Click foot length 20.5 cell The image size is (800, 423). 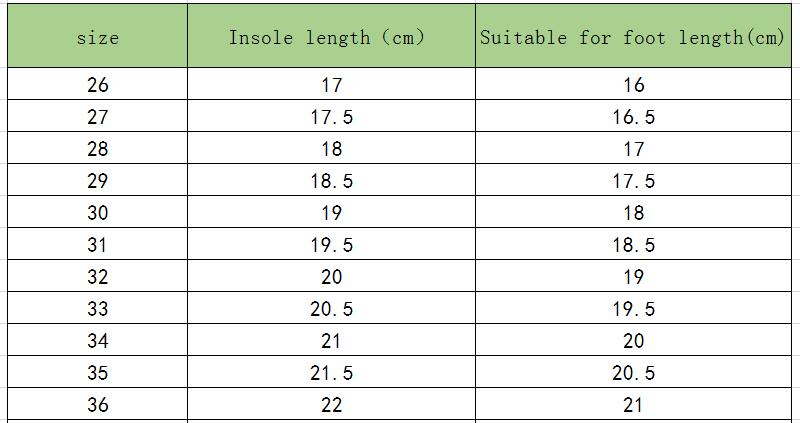[633, 373]
